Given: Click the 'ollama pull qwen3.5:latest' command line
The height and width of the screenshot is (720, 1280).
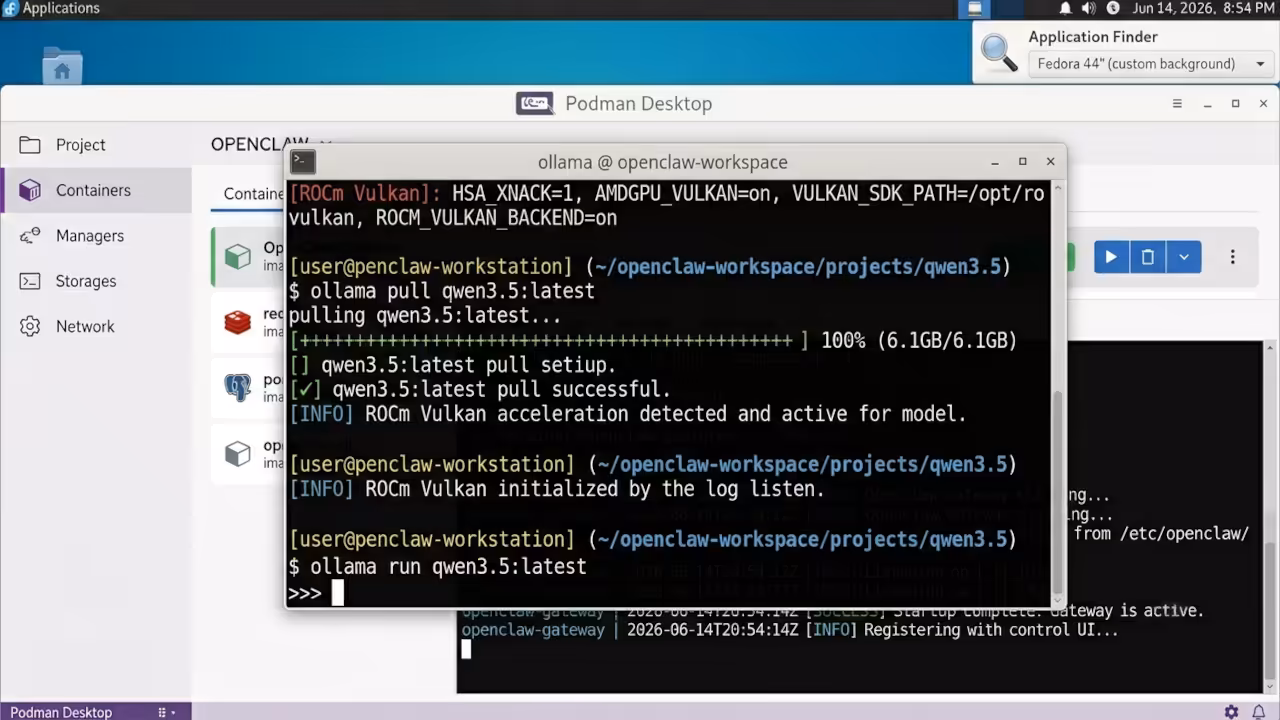Looking at the screenshot, I should tap(442, 291).
